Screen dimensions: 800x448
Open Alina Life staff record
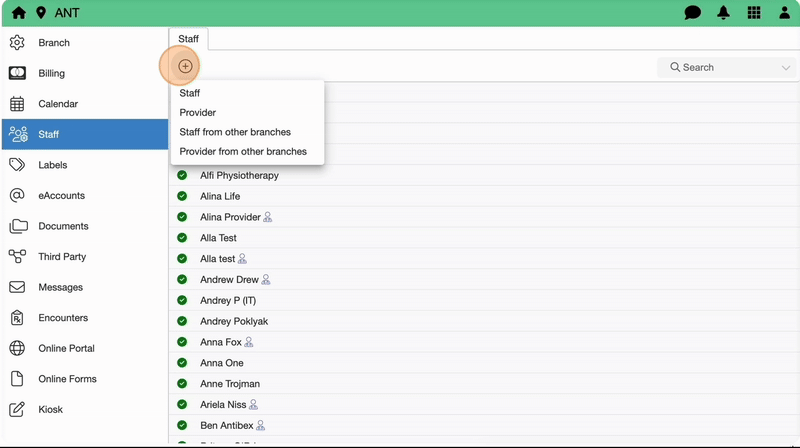220,196
